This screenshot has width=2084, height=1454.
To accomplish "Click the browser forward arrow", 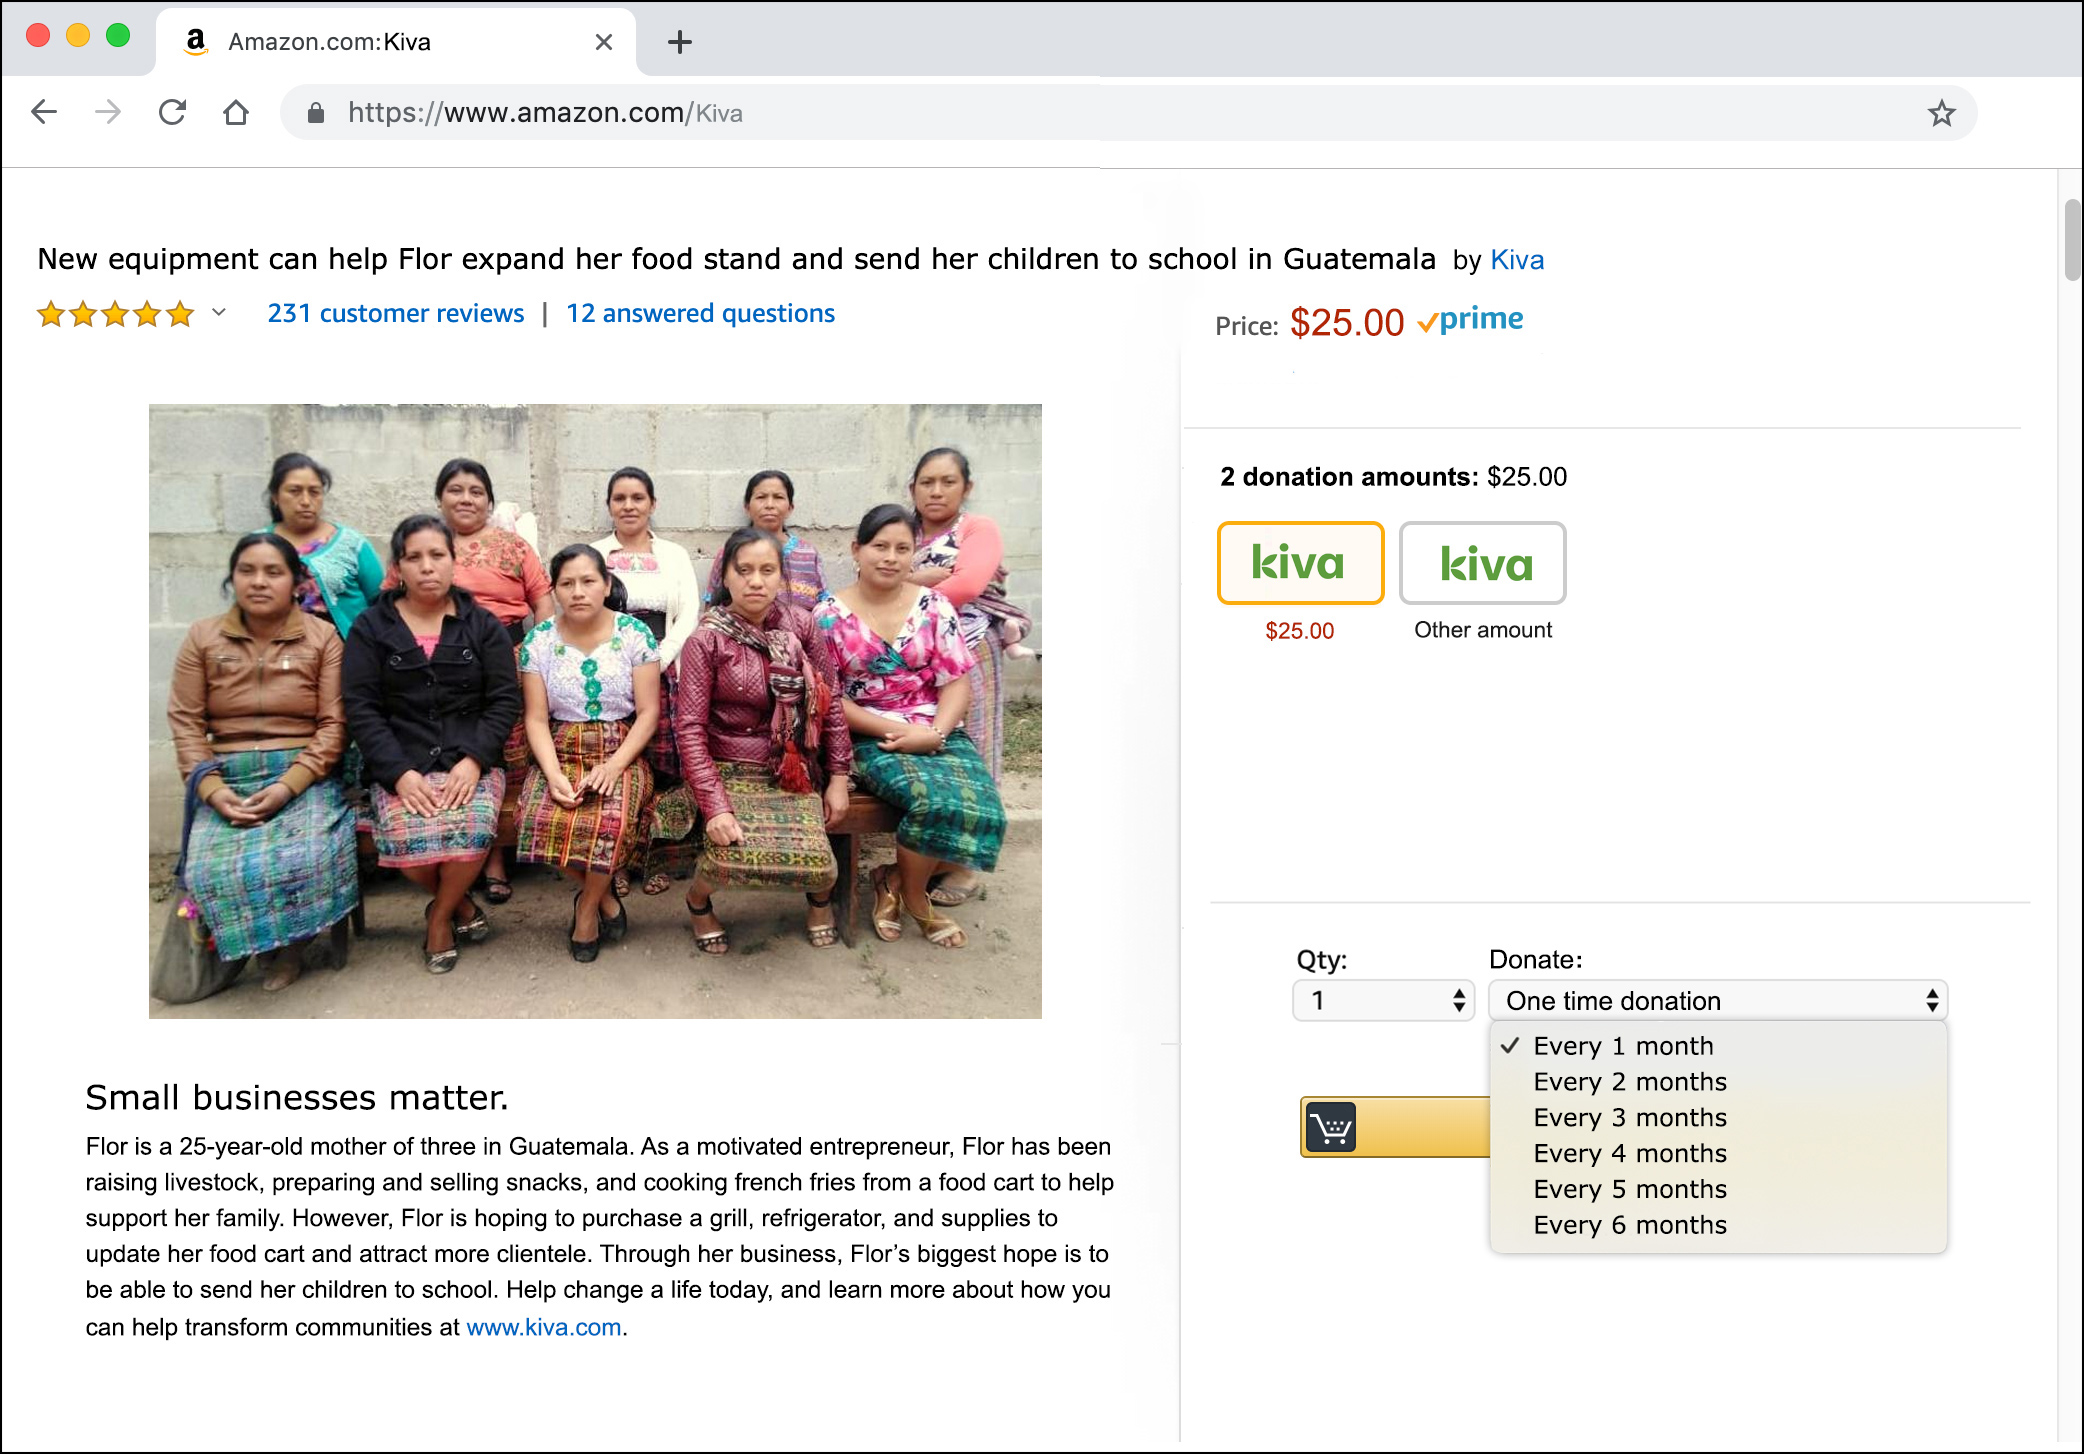I will pyautogui.click(x=108, y=112).
